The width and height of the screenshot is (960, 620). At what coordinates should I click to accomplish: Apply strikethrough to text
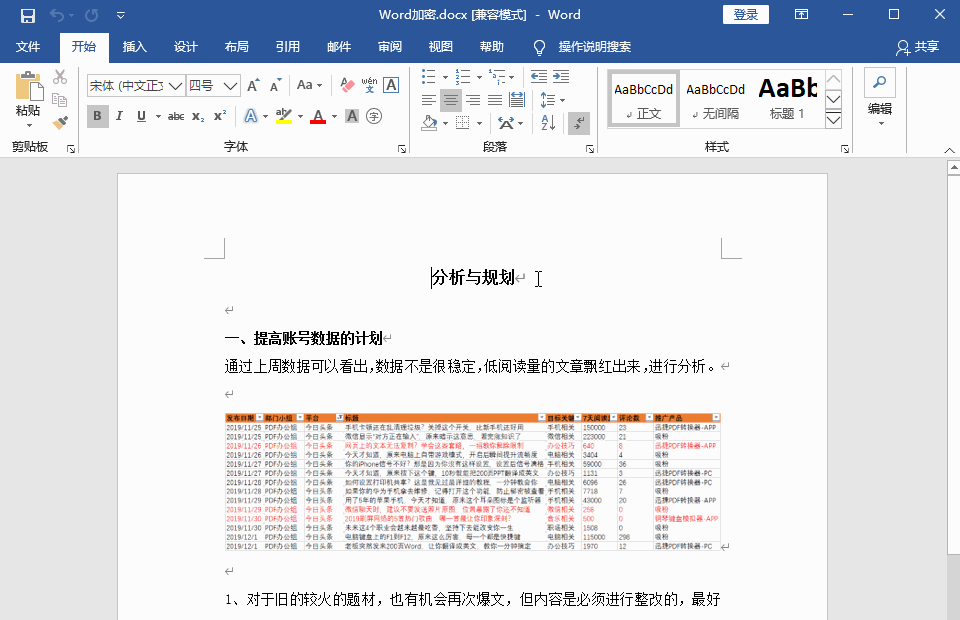[x=178, y=117]
